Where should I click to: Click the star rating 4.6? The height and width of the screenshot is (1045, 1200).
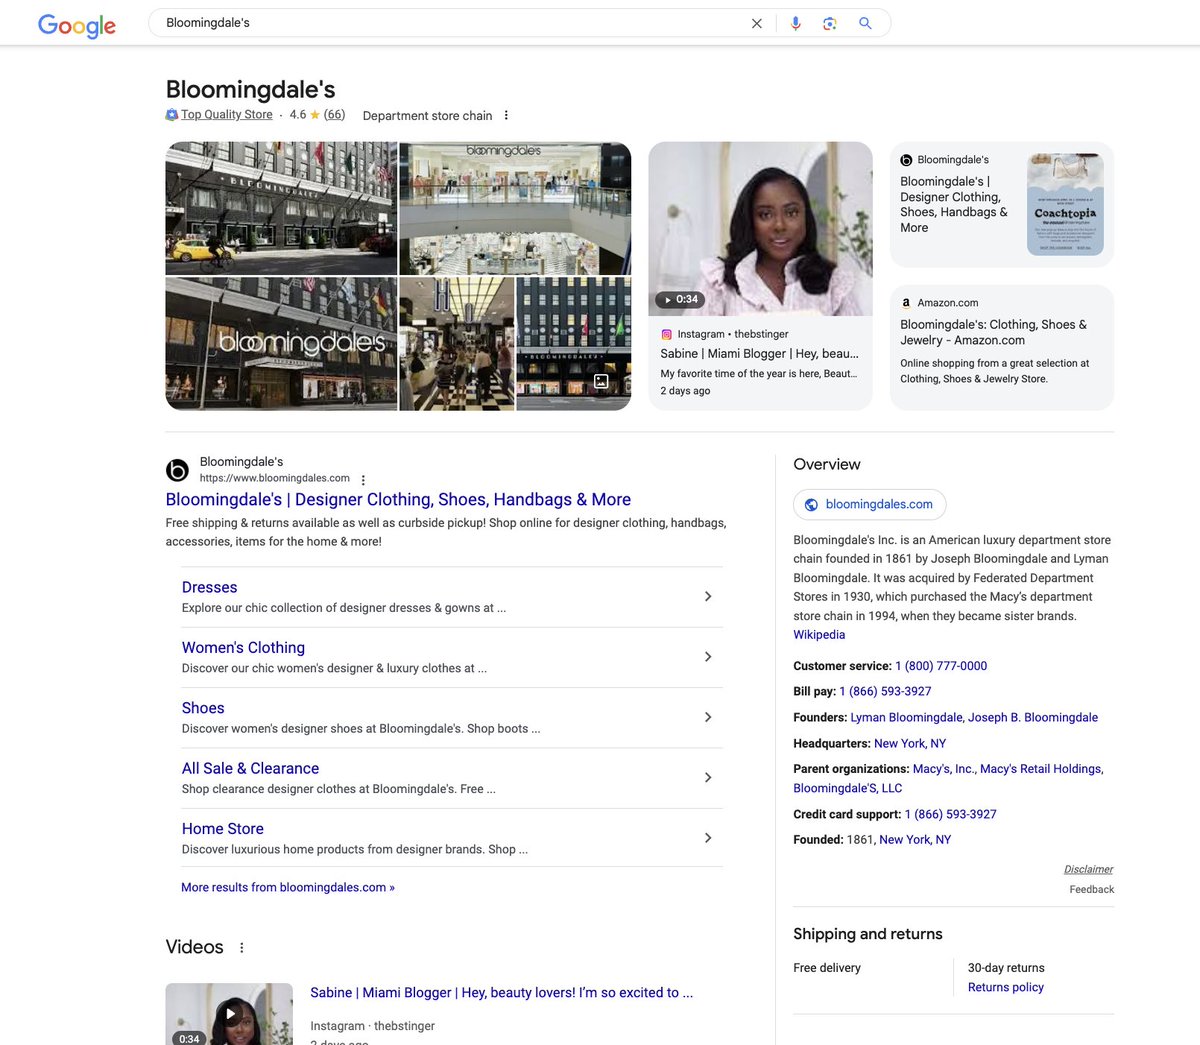(x=304, y=115)
